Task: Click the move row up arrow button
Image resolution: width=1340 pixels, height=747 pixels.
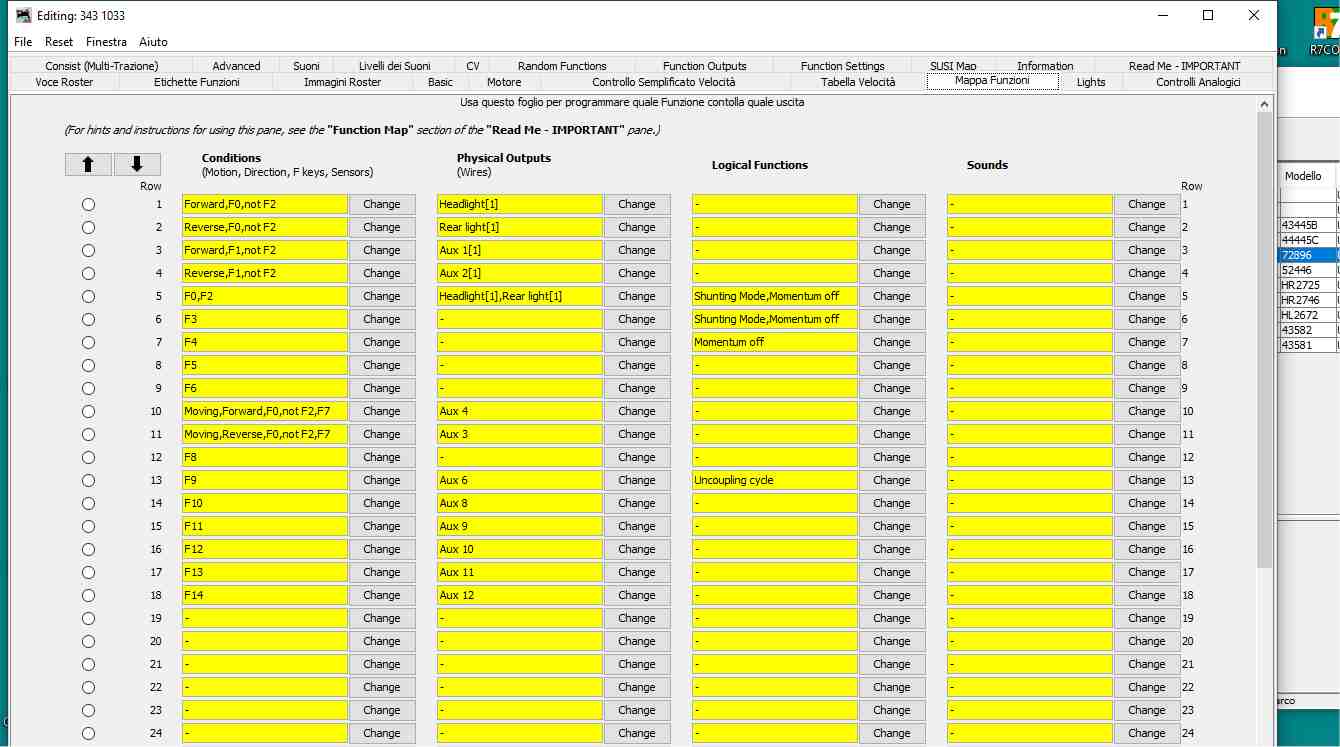Action: tap(88, 165)
